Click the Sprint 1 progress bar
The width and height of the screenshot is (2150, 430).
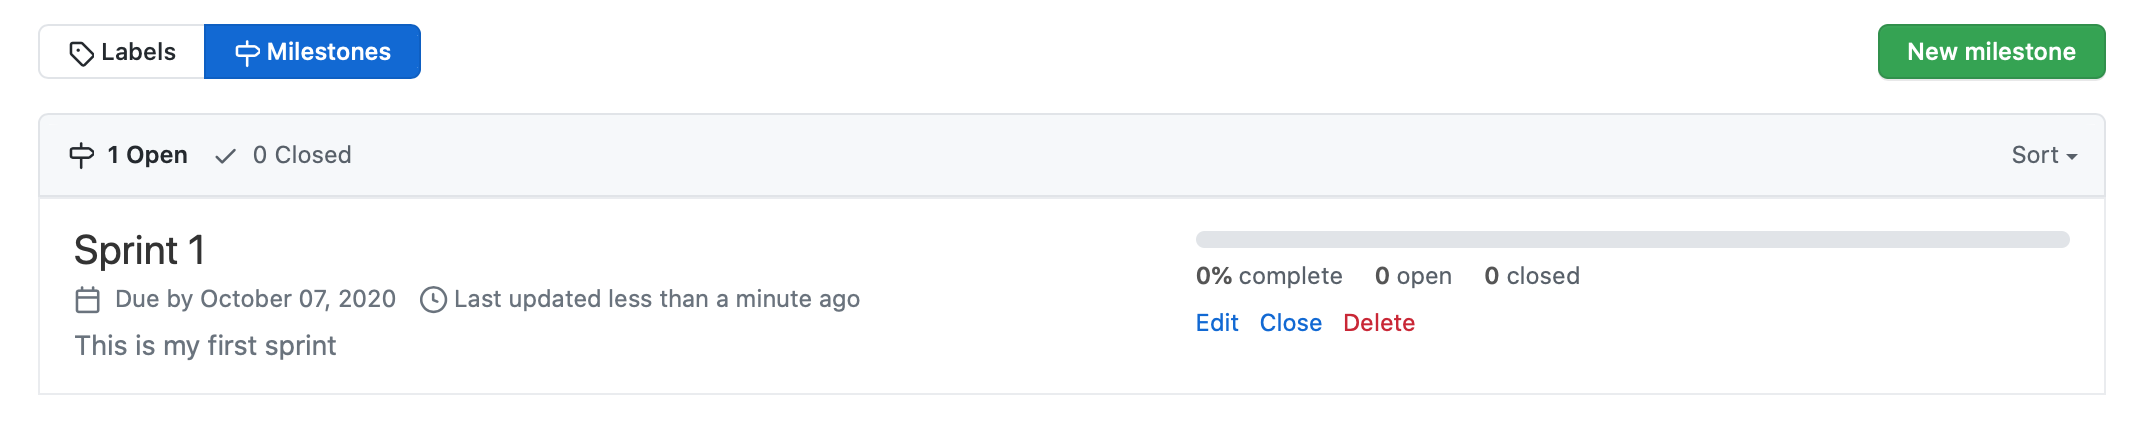1632,240
